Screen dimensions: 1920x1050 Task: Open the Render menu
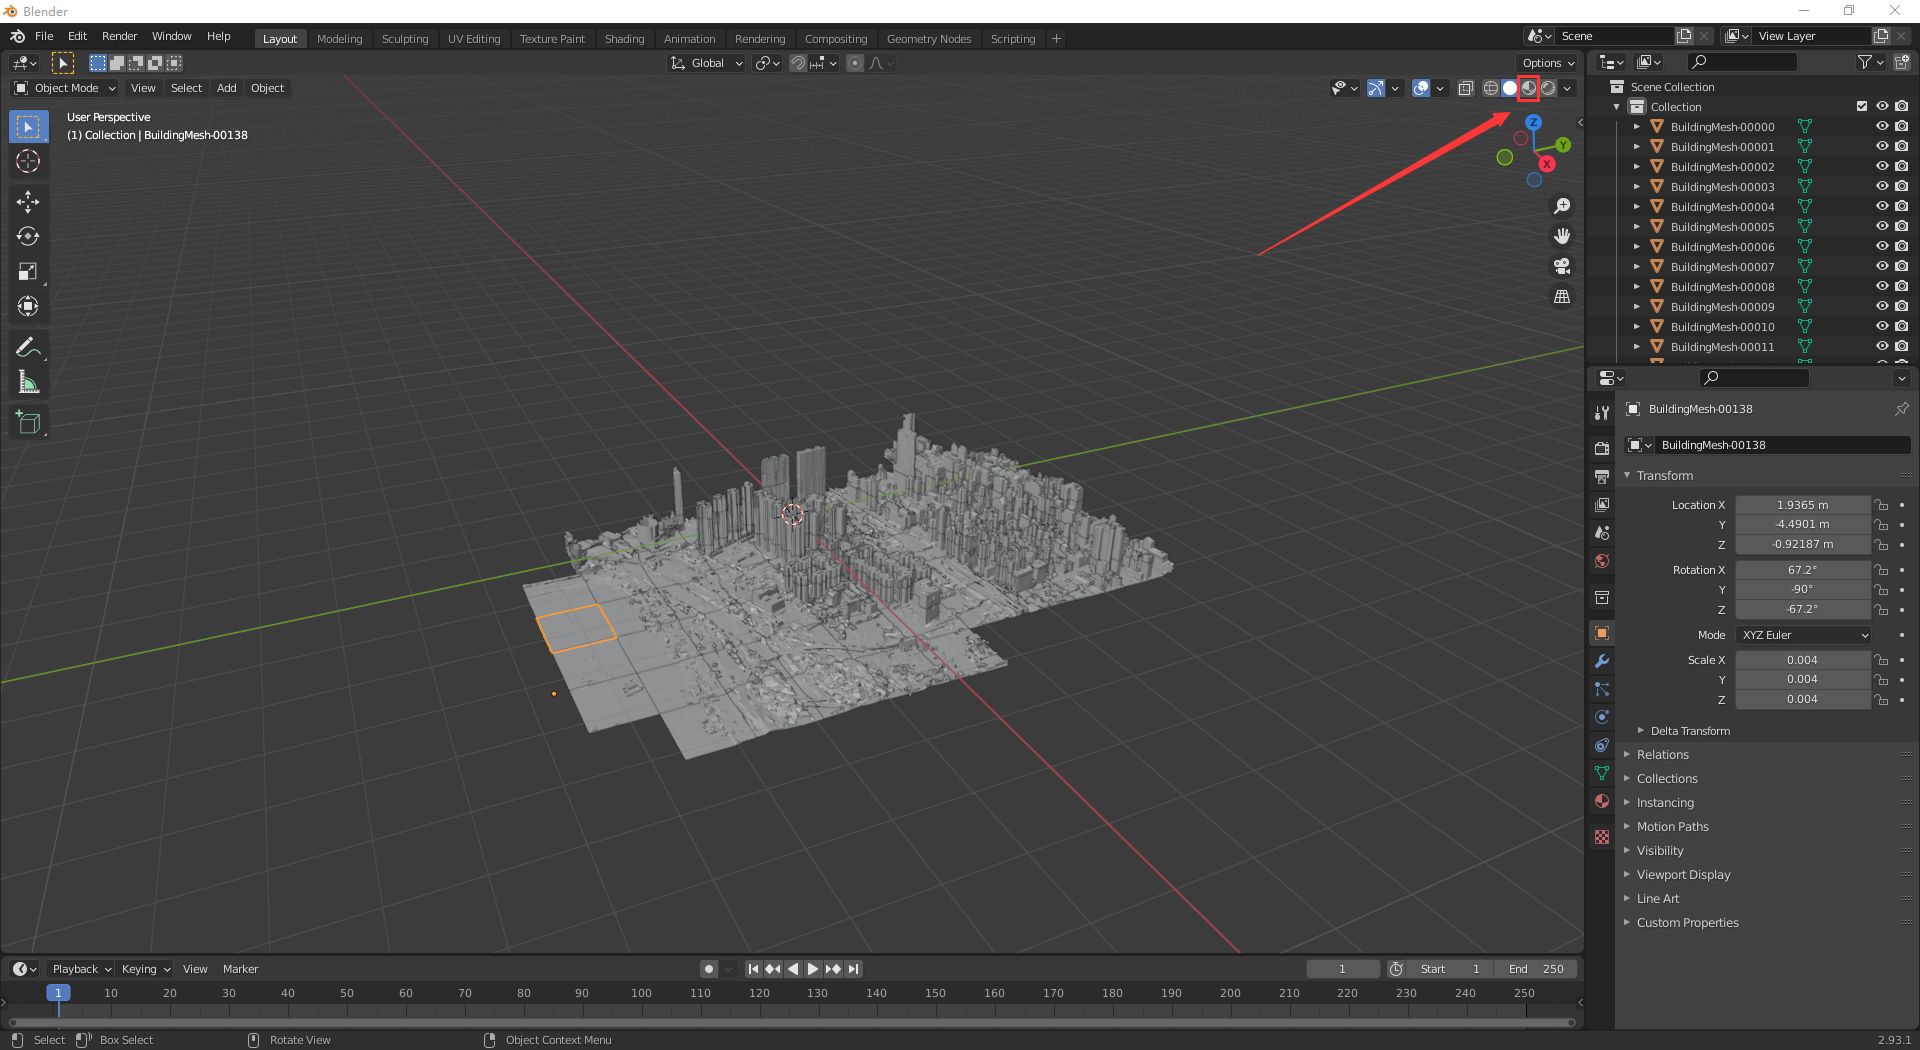[x=119, y=36]
